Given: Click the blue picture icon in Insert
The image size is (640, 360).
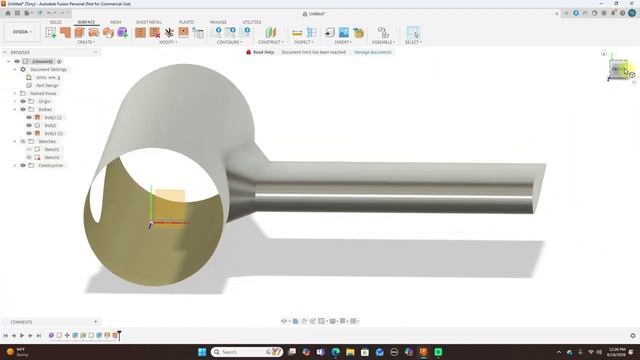Looking at the screenshot, I should [x=344, y=33].
